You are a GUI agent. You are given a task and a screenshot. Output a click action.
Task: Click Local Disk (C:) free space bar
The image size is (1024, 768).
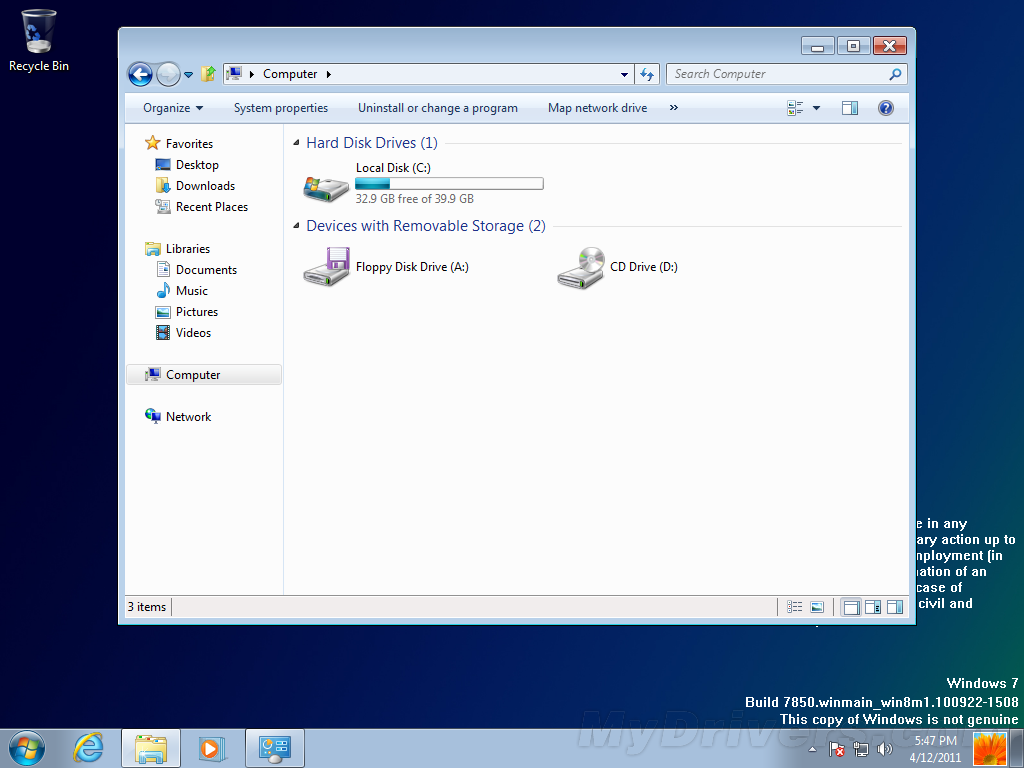(449, 184)
